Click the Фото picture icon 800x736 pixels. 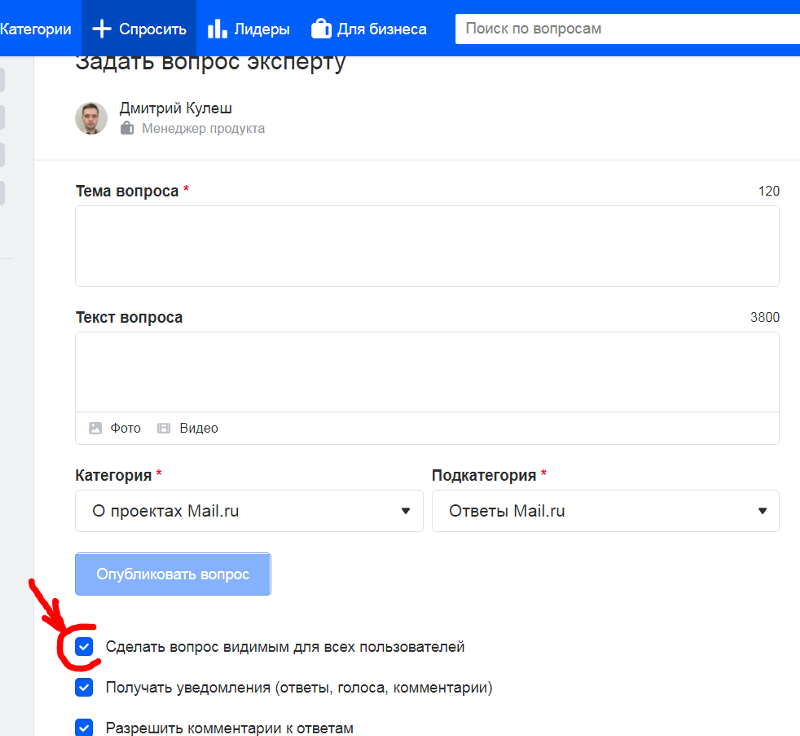tap(95, 428)
